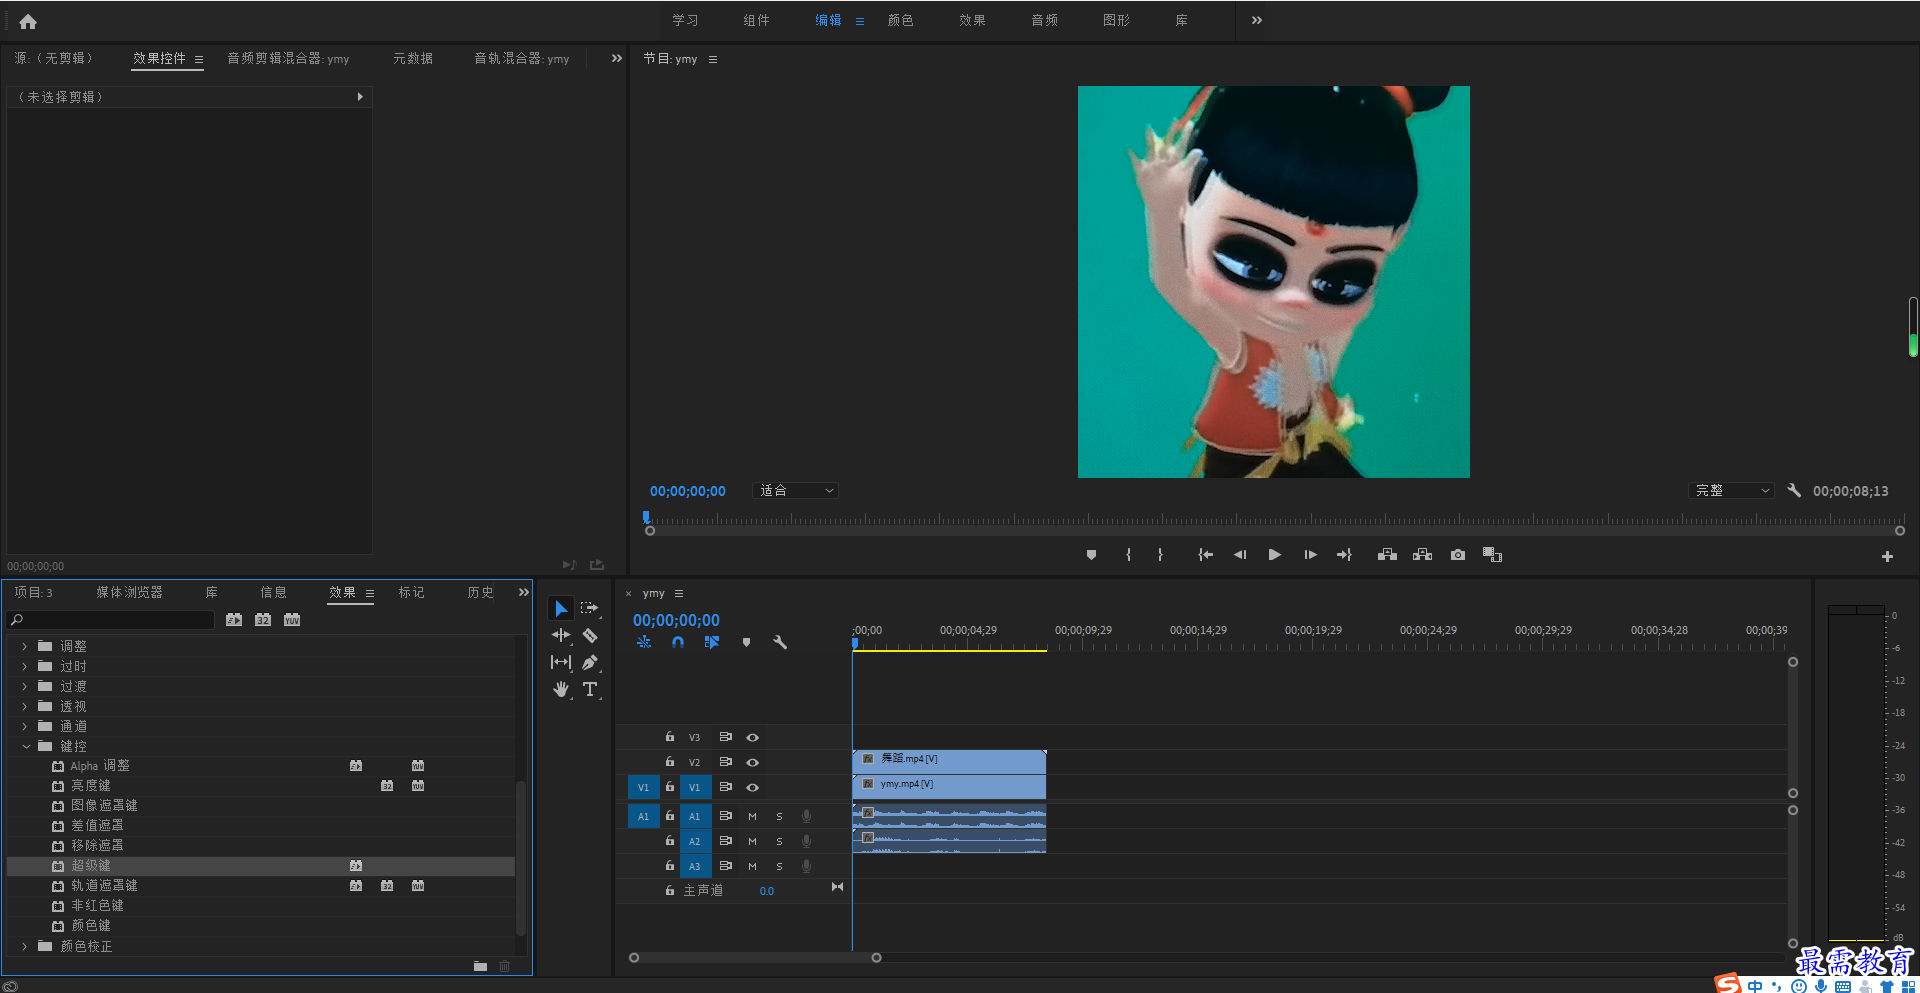Show more workspaces chevron
Screen dimensions: 1920x993
[x=1257, y=20]
